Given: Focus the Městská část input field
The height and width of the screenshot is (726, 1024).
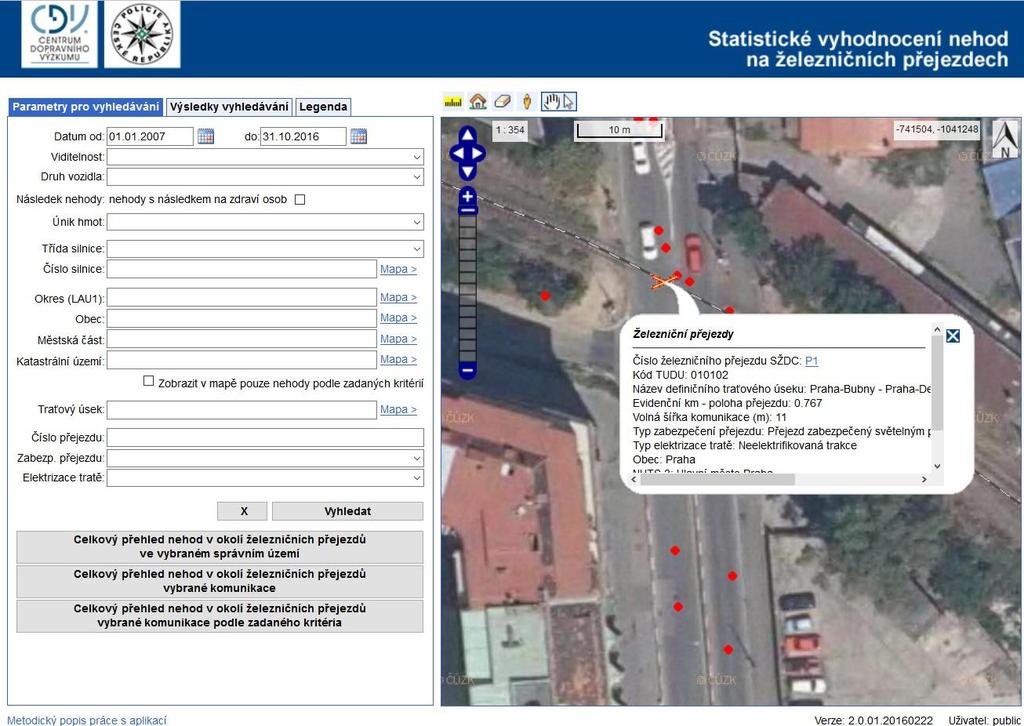Looking at the screenshot, I should point(242,339).
